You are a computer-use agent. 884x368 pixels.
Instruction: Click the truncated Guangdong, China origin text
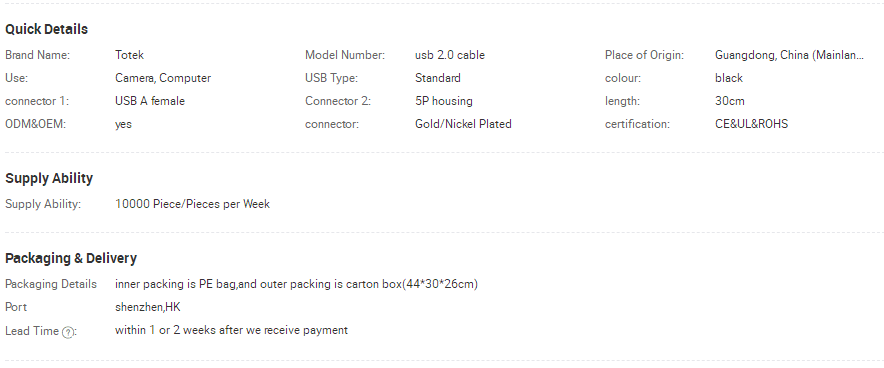(x=789, y=55)
